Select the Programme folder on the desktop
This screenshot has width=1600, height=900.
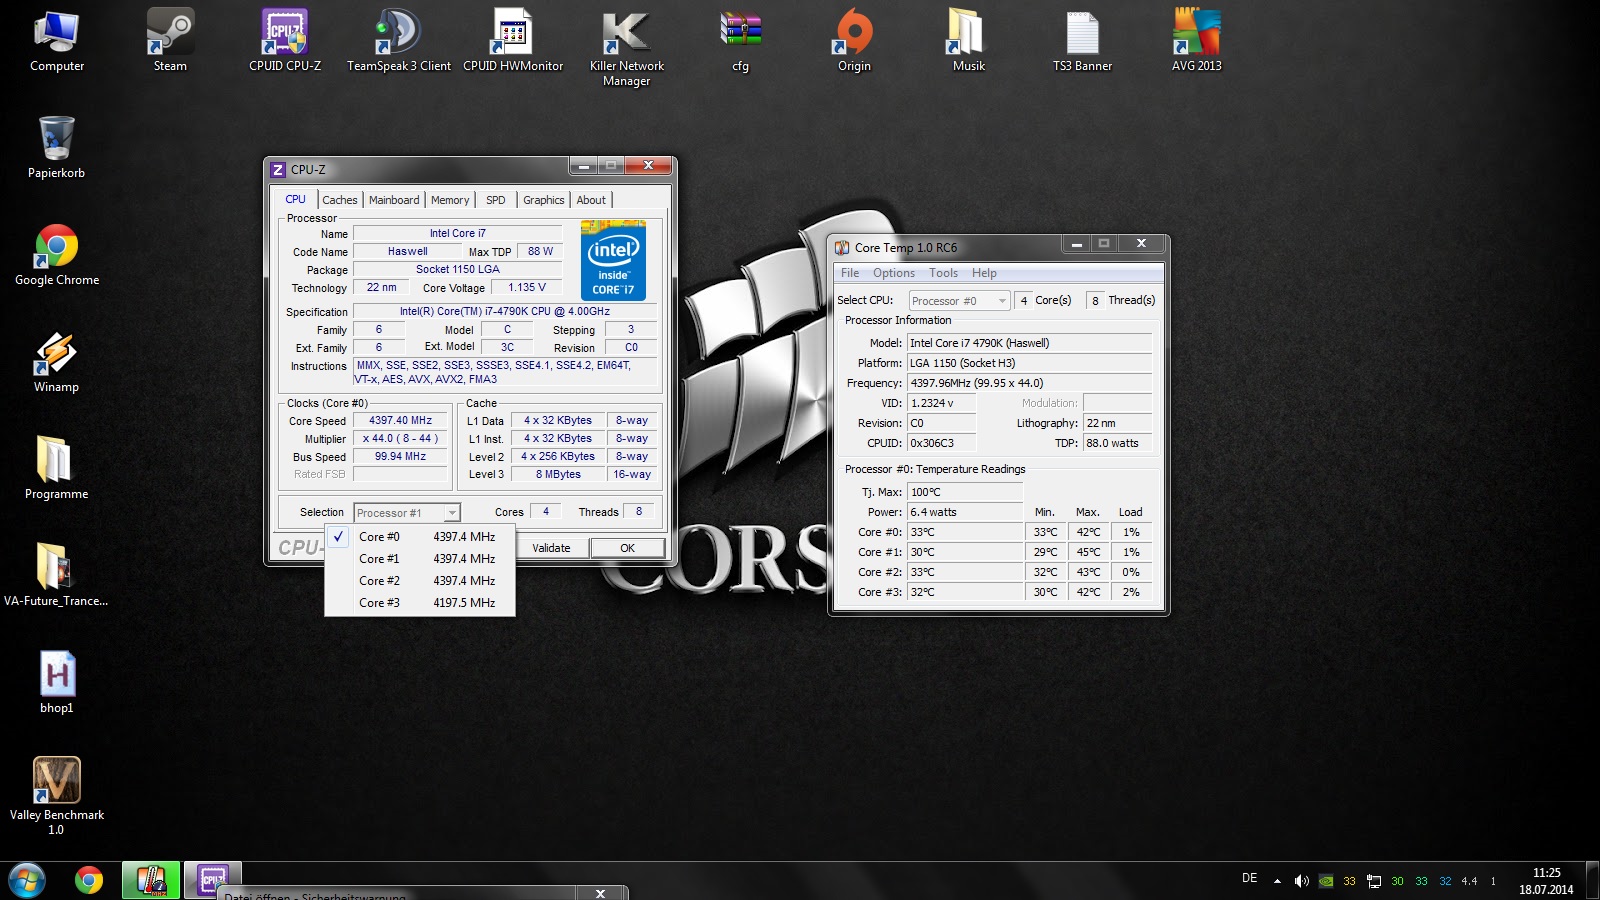pos(57,468)
